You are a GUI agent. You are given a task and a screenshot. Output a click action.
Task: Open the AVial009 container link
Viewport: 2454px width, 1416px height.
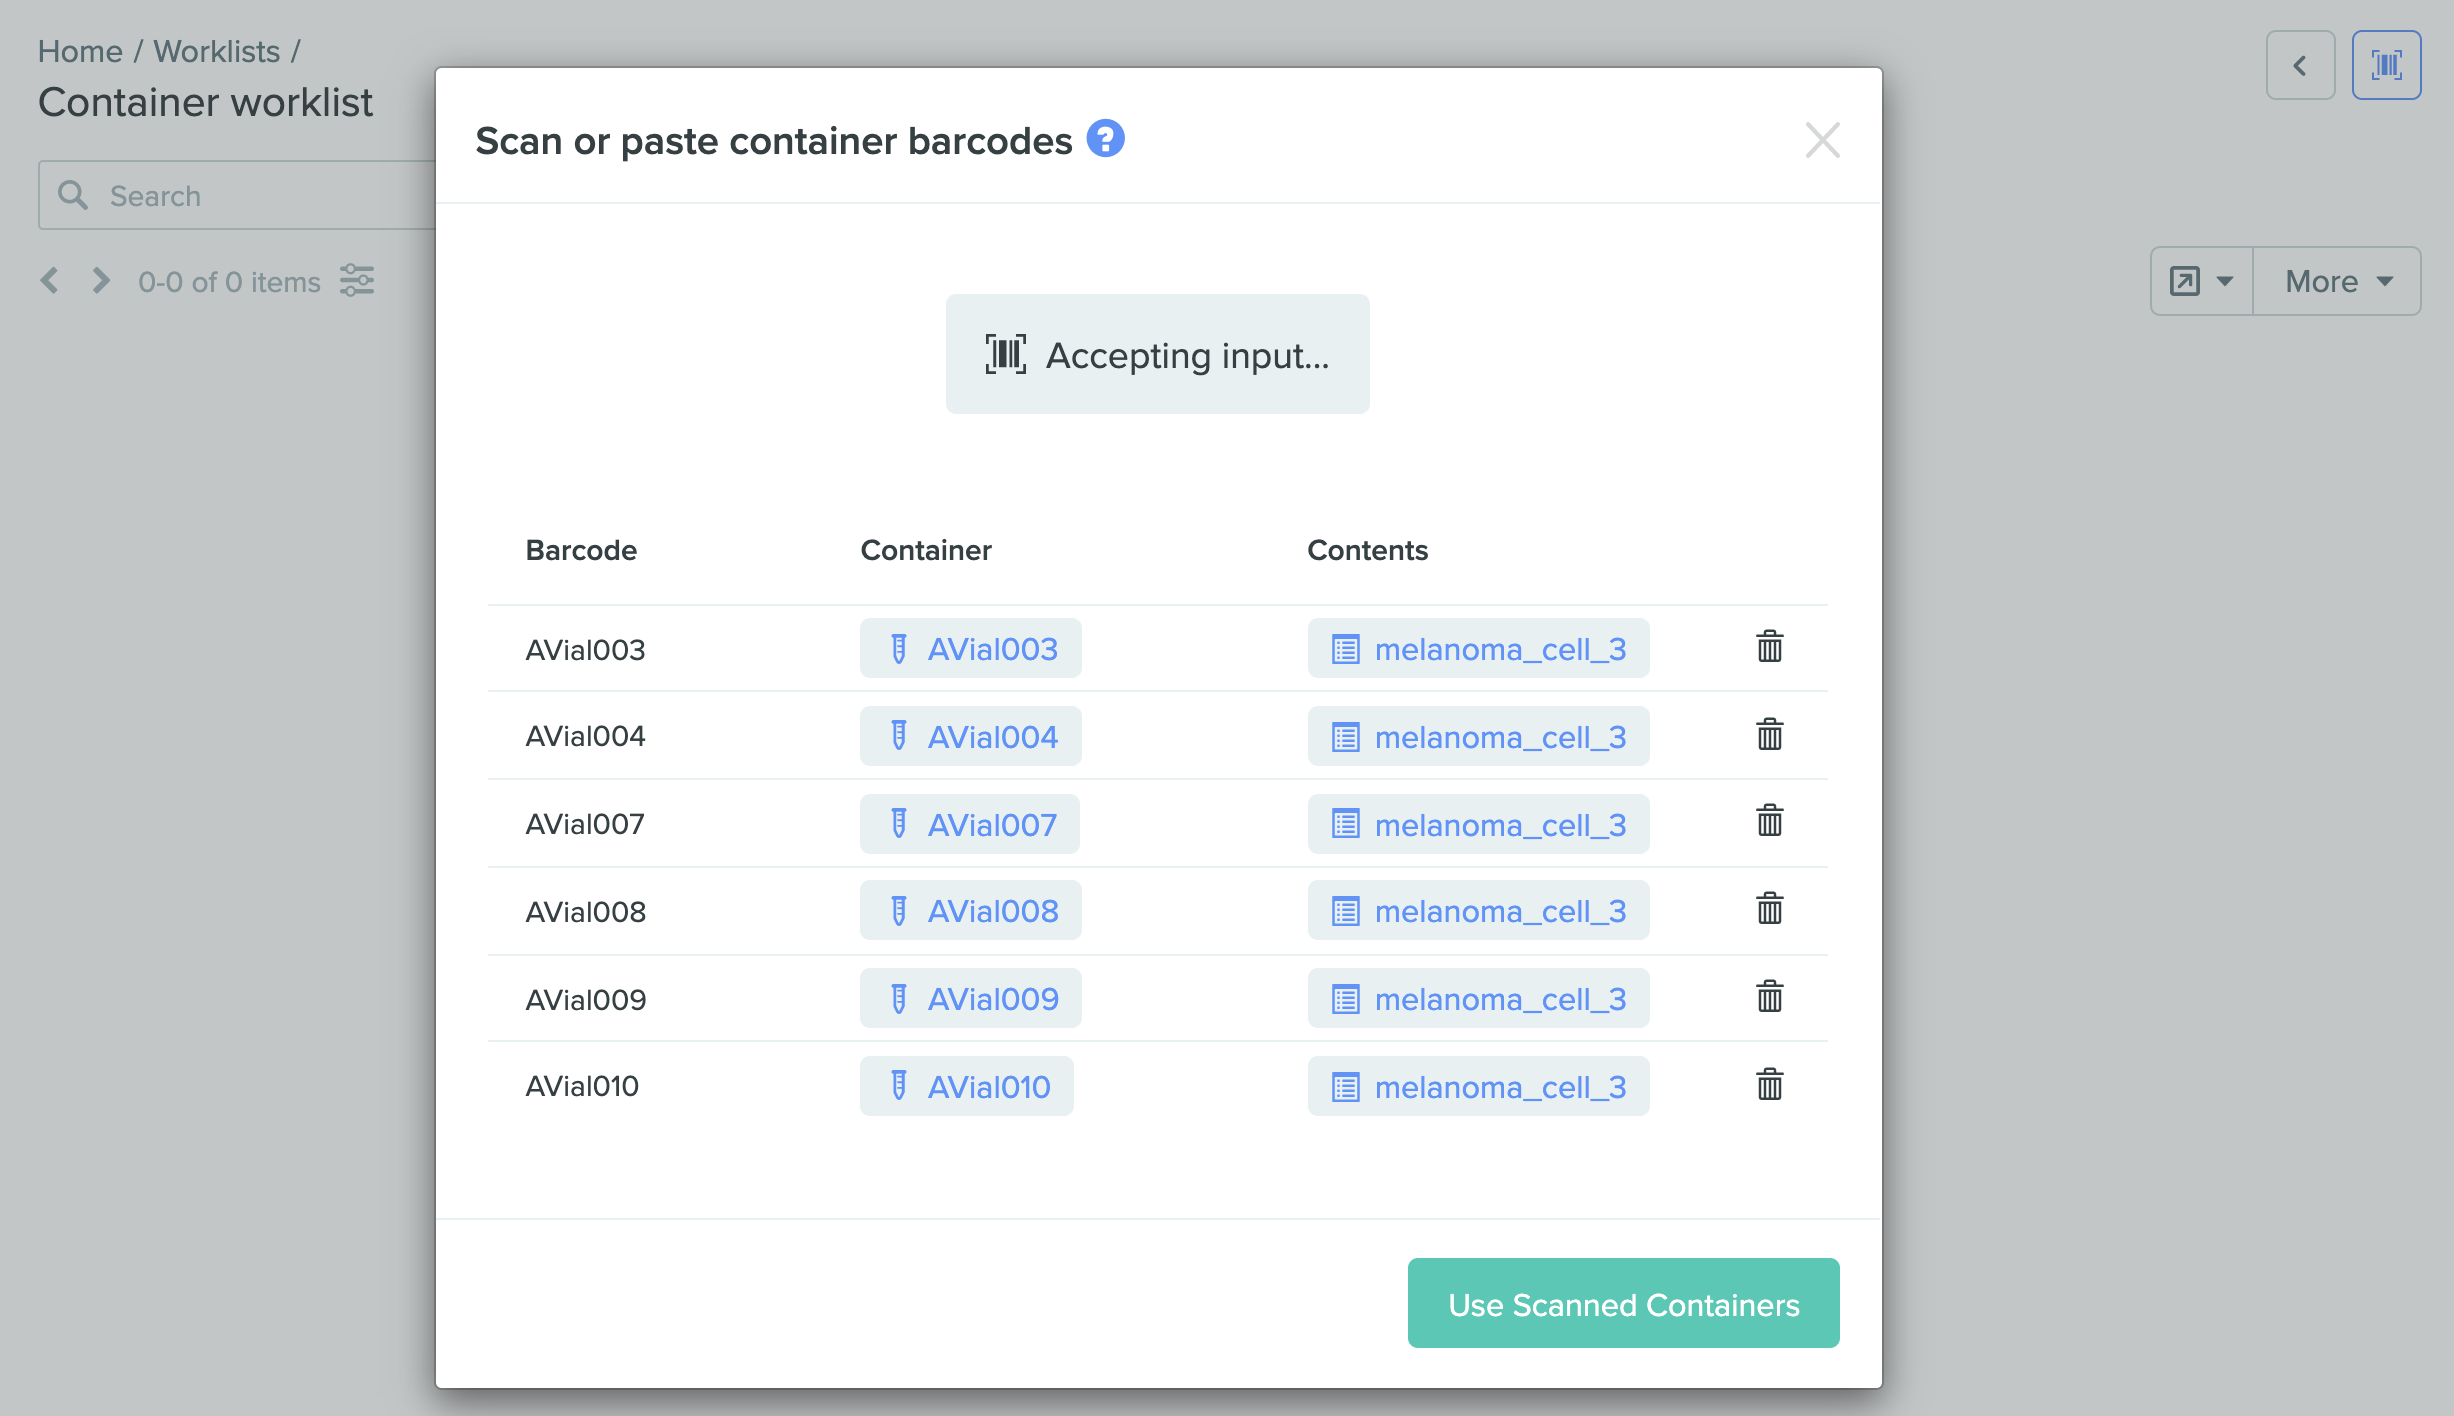coord(970,999)
